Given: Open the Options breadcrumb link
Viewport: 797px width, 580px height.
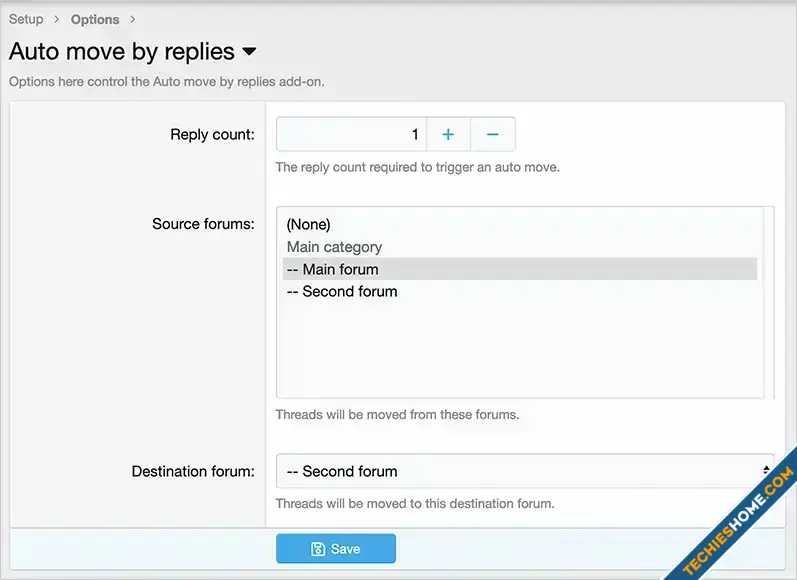Looking at the screenshot, I should pyautogui.click(x=95, y=19).
